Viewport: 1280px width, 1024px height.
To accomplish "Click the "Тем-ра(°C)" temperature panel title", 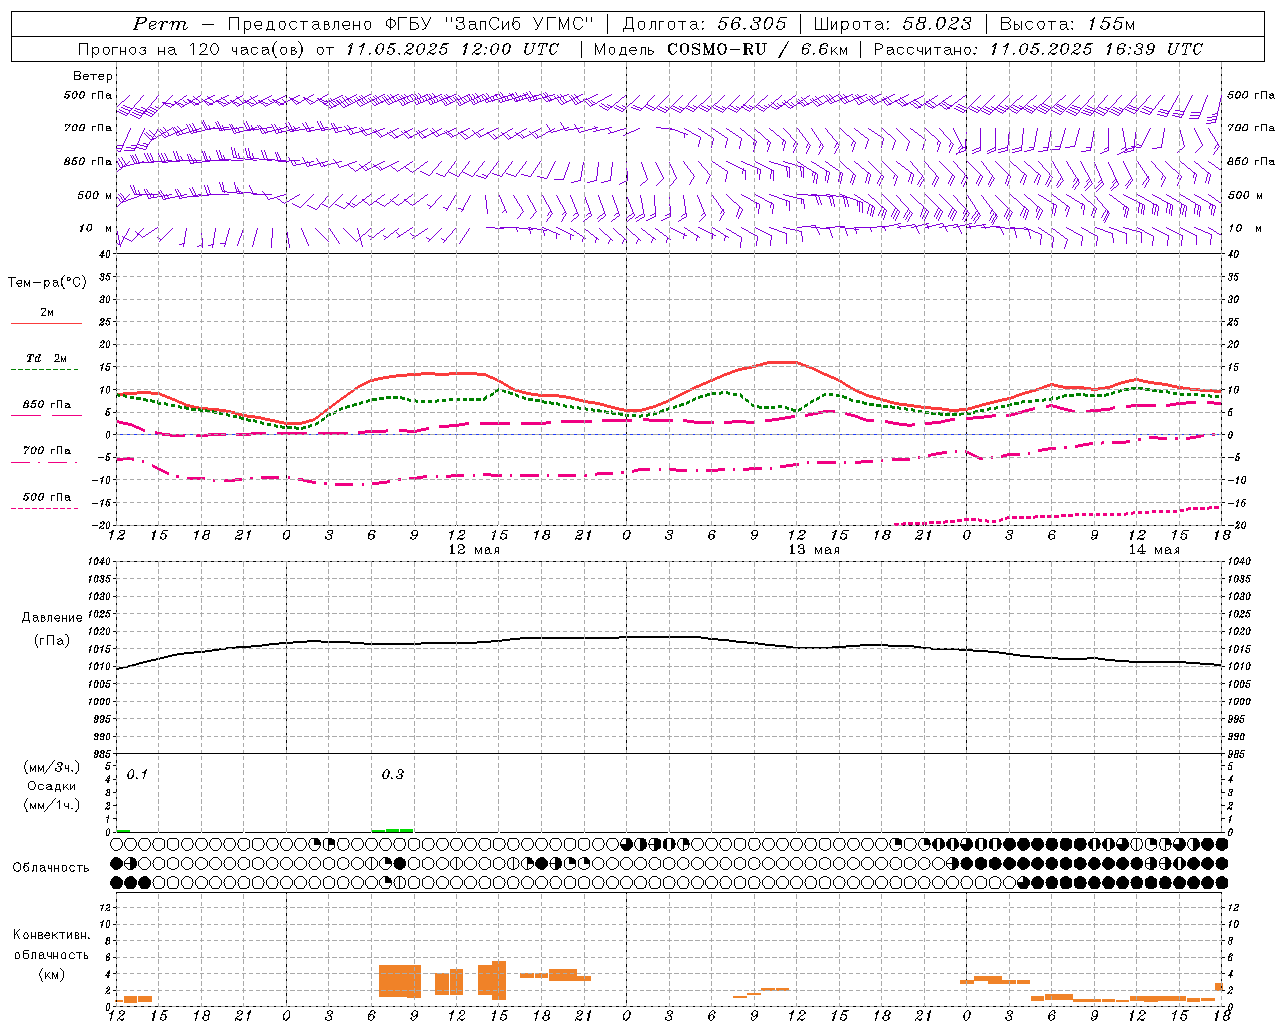I will click(x=47, y=283).
